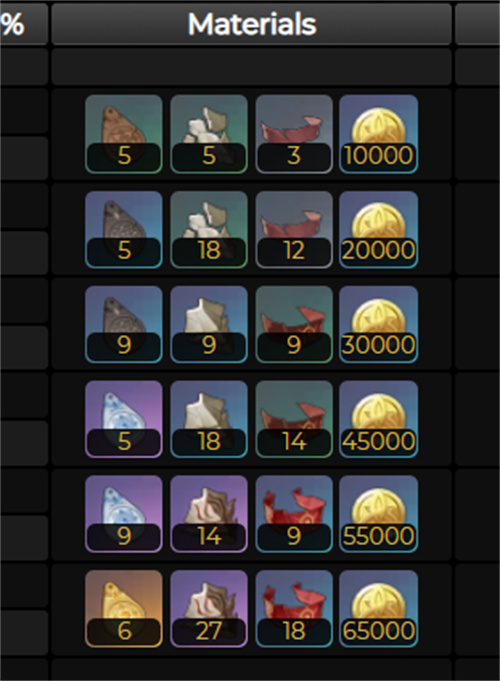Click the Mora coin showing 20000
The height and width of the screenshot is (681, 500).
pos(378,230)
